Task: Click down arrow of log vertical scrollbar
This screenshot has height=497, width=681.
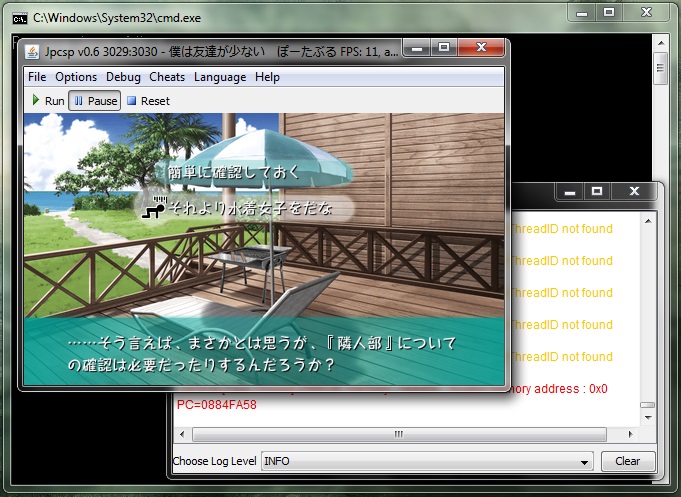Action: pyautogui.click(x=648, y=417)
